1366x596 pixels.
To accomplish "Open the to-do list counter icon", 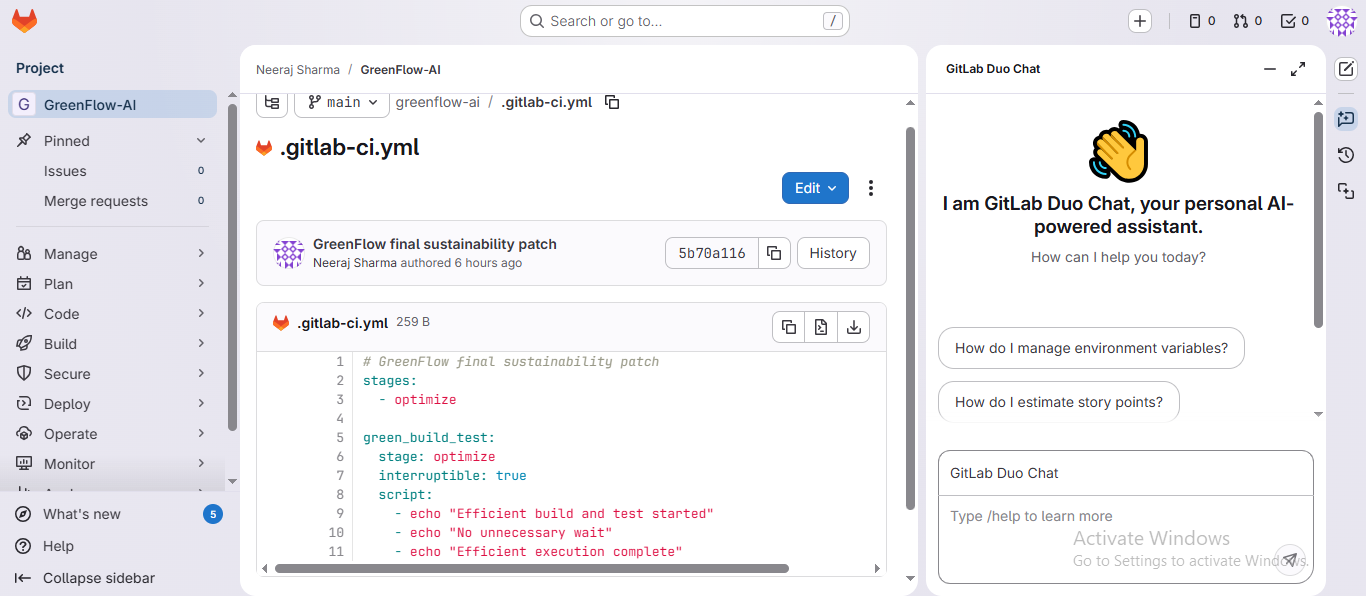I will pos(1295,21).
